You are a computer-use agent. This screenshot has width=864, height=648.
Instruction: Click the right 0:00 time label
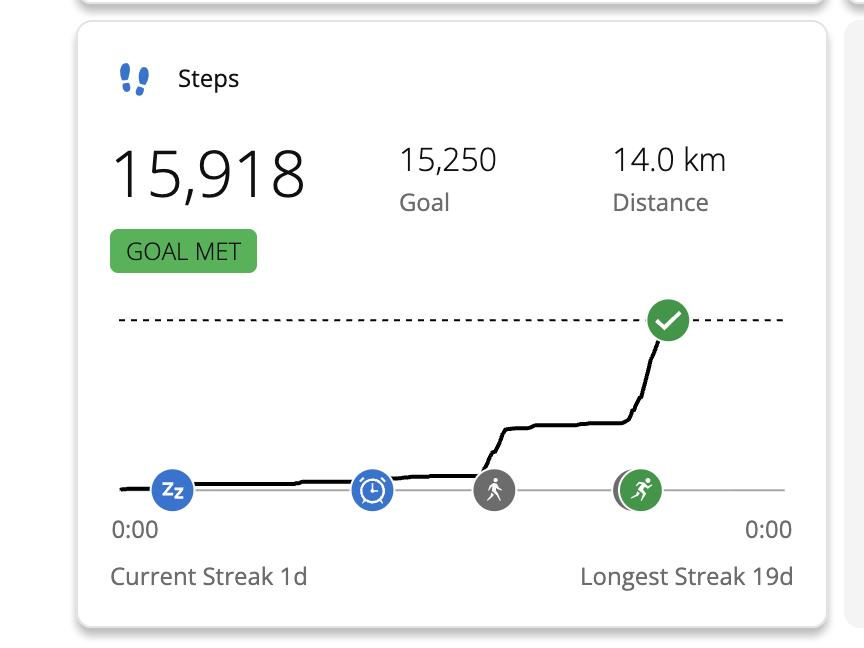[768, 530]
